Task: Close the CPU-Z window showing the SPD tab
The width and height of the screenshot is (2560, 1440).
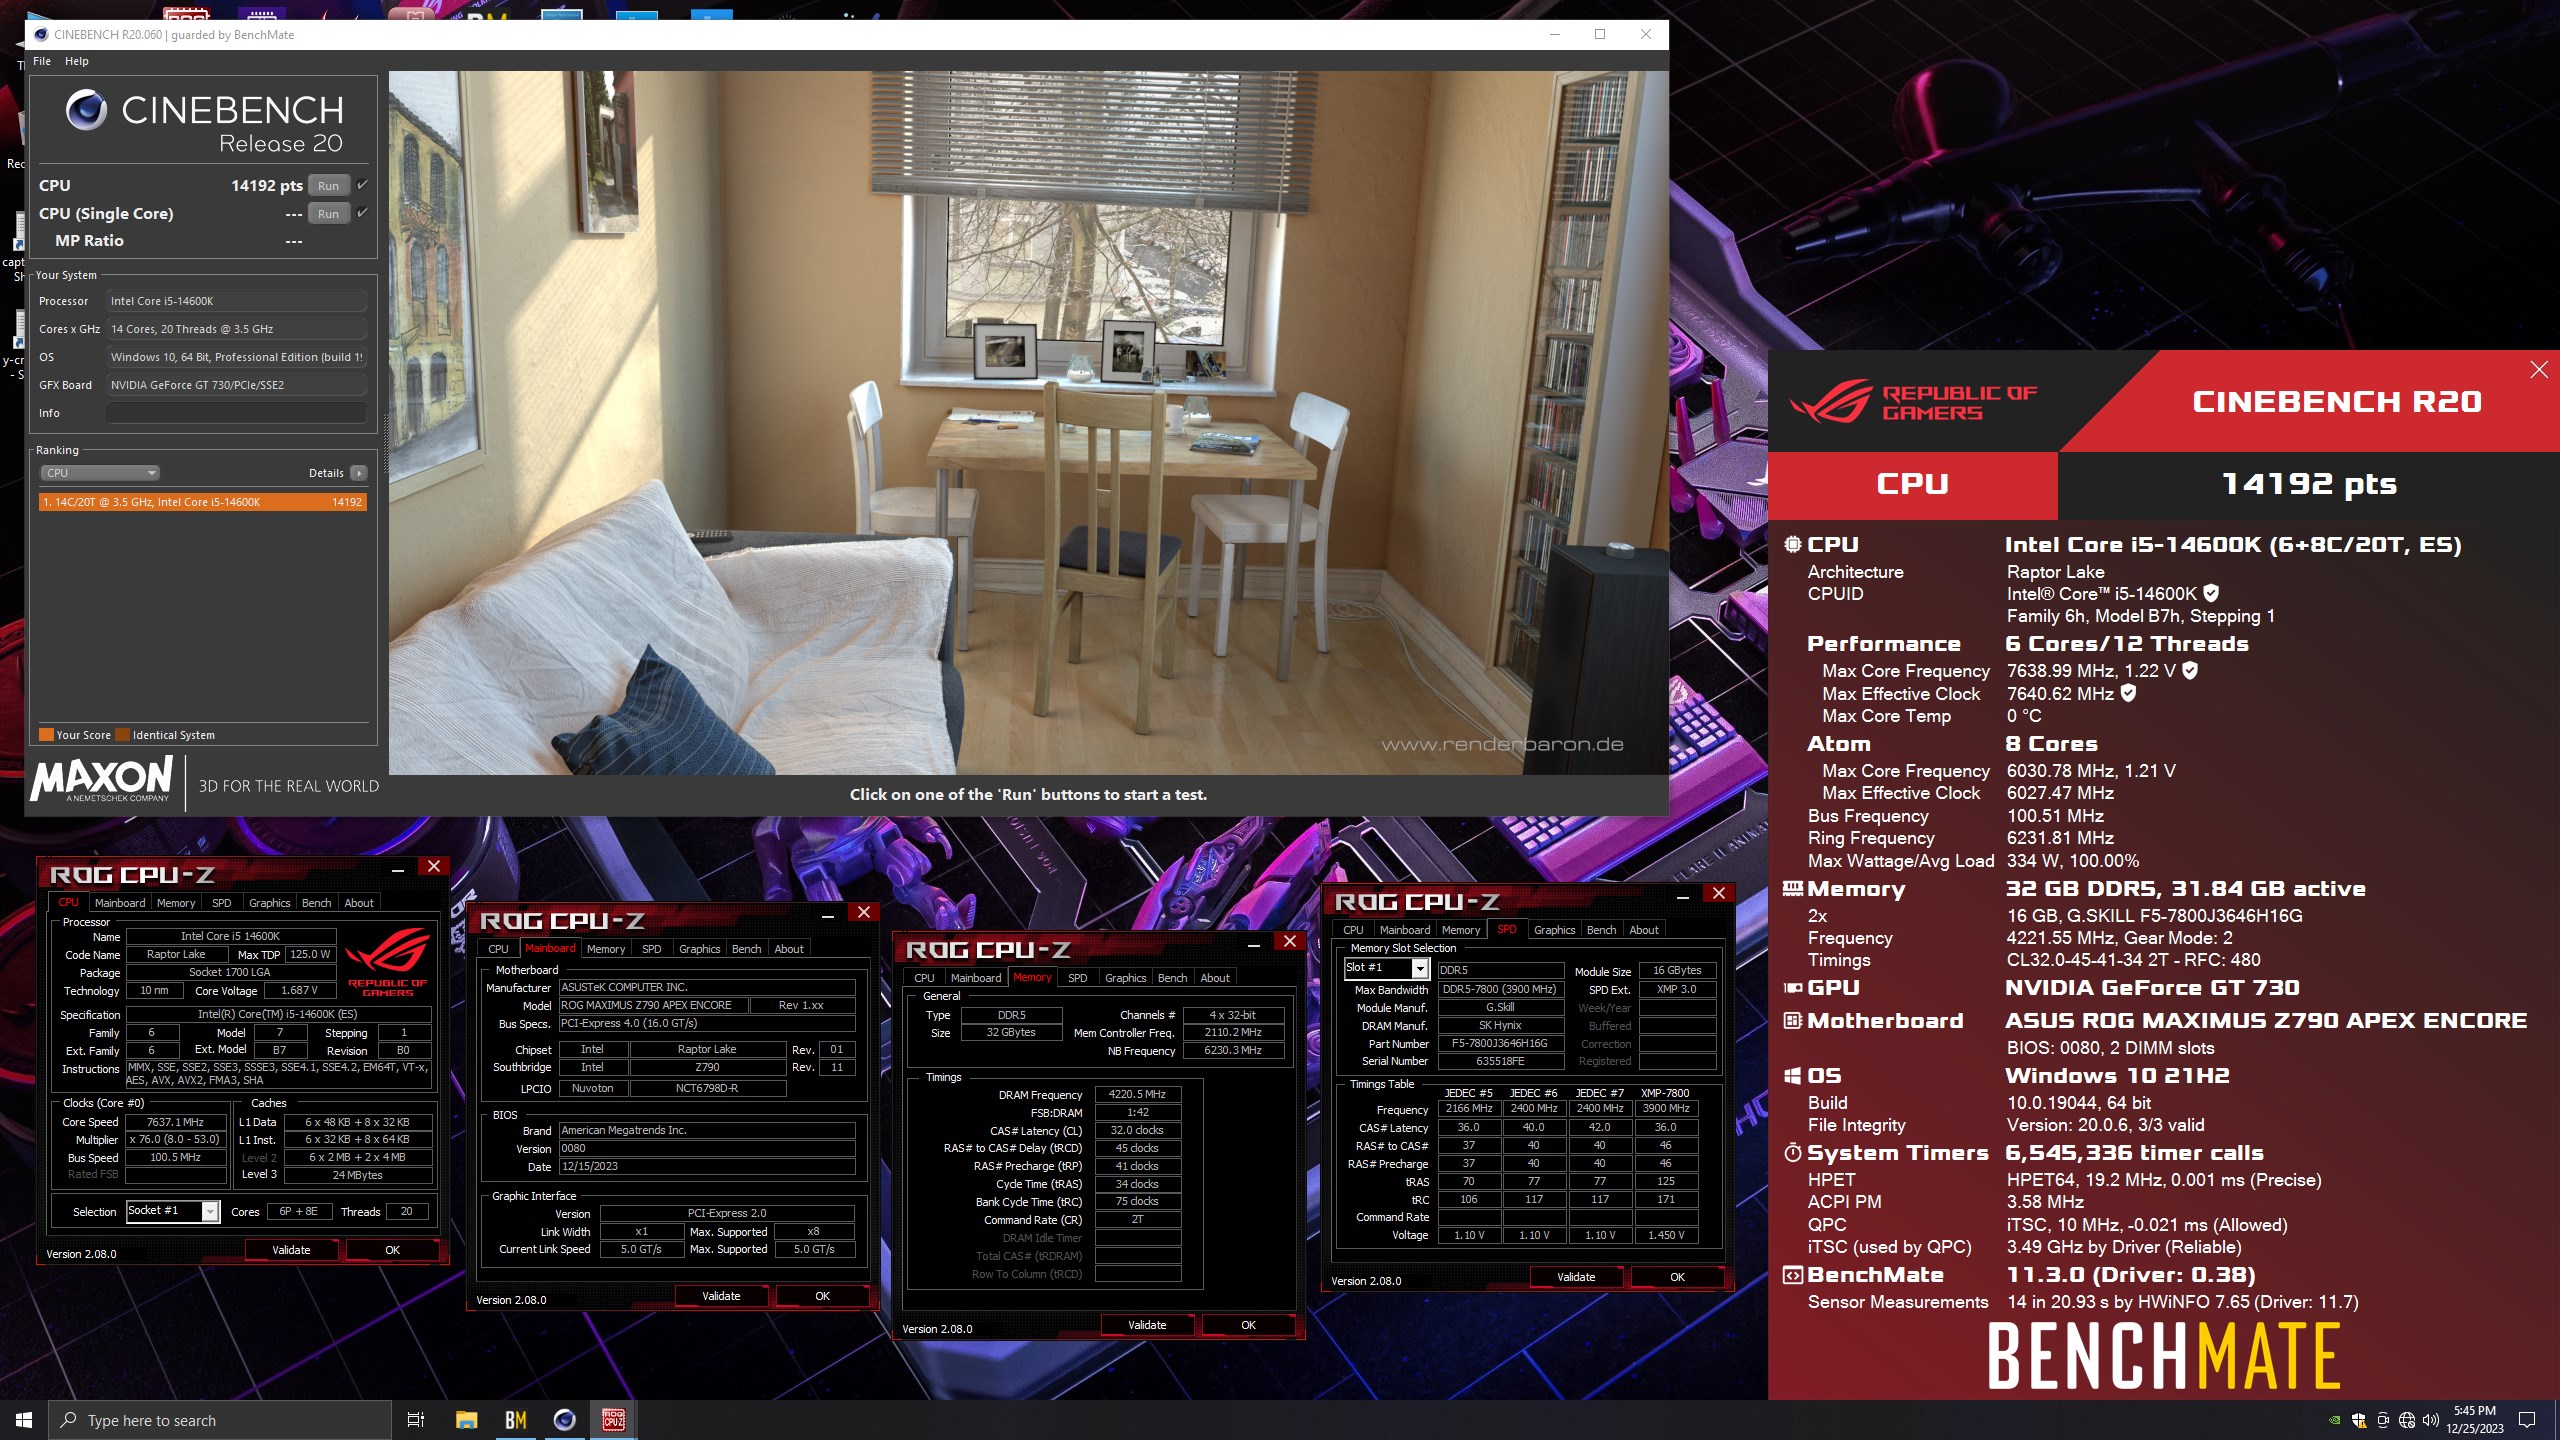Action: pyautogui.click(x=1719, y=893)
